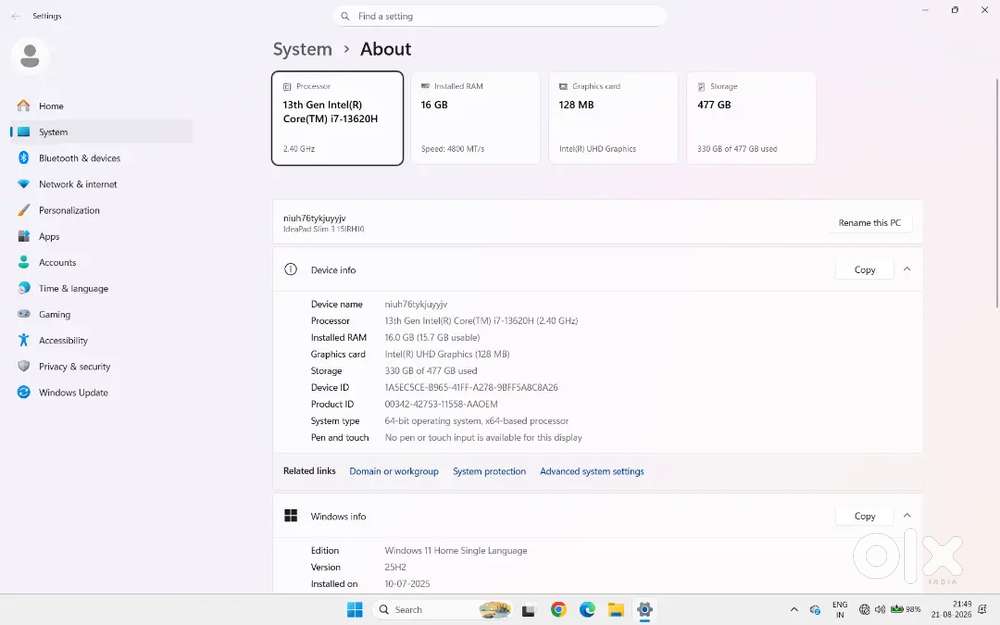Screen dimensions: 1000x625
Task: Go back with the Settings back arrow
Action: 15,16
